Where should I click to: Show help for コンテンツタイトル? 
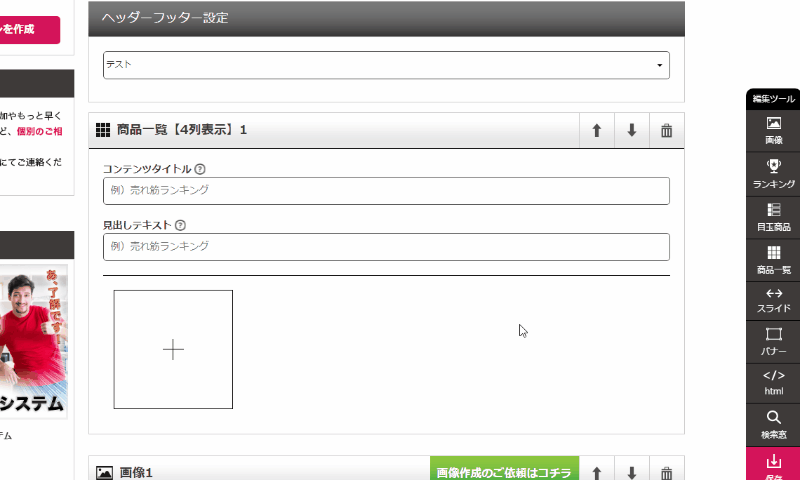click(x=200, y=170)
